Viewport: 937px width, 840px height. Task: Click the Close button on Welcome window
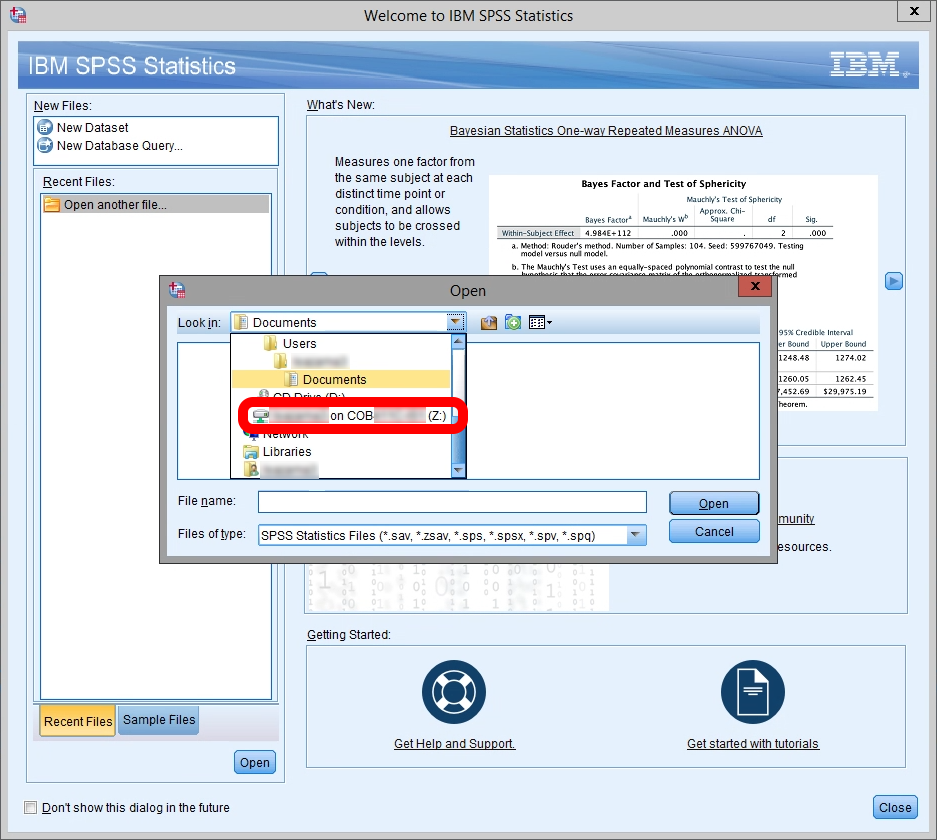pyautogui.click(x=895, y=808)
